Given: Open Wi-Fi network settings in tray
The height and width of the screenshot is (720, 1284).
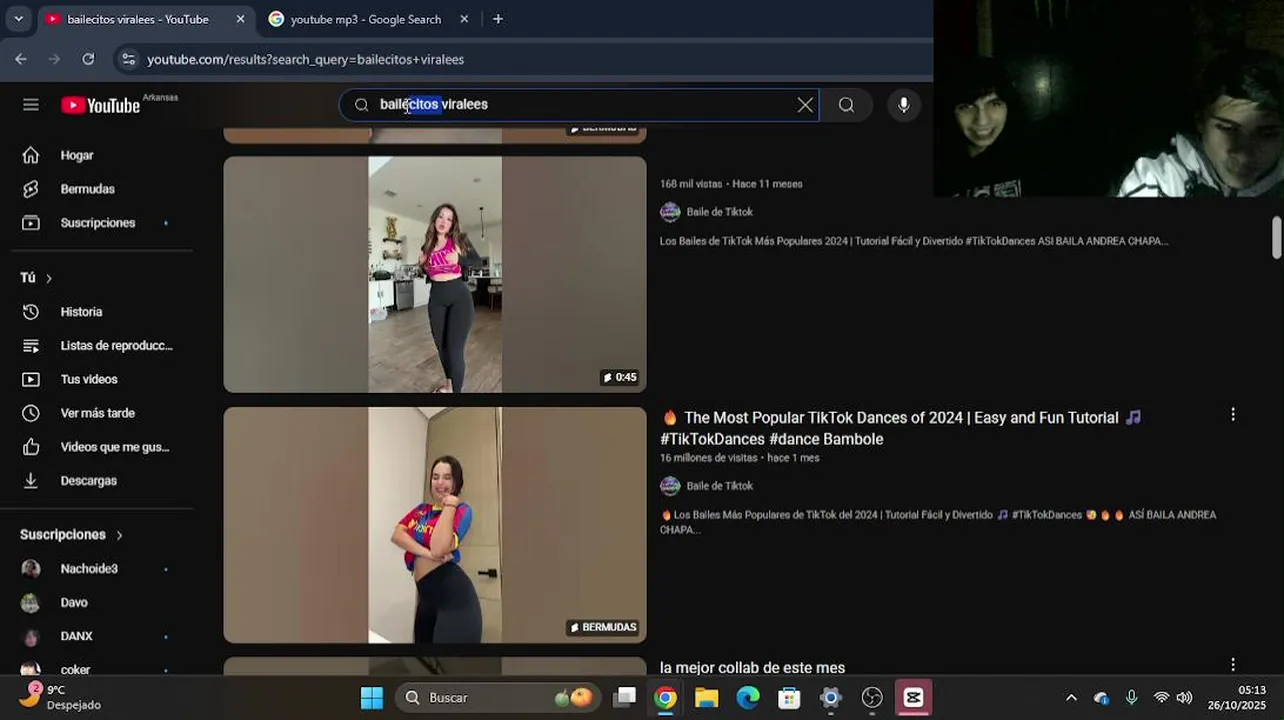Looking at the screenshot, I should click(x=1161, y=698).
